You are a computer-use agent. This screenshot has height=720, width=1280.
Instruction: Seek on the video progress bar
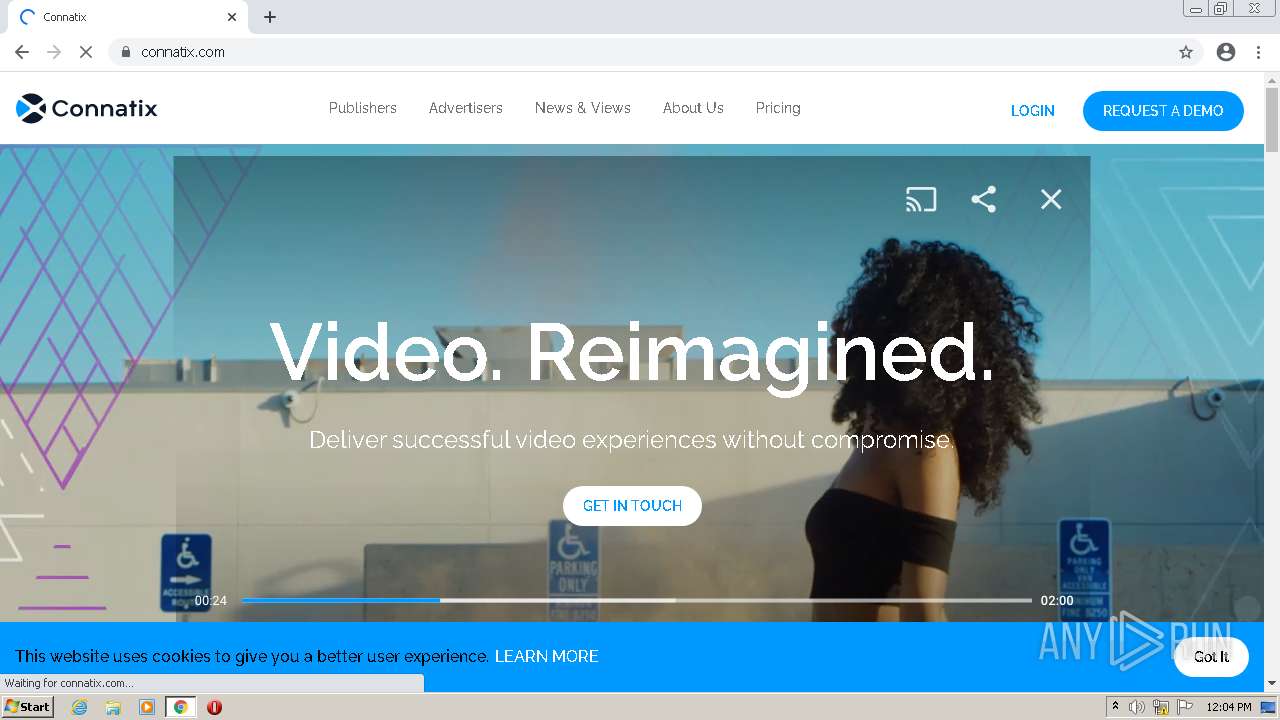(x=636, y=601)
